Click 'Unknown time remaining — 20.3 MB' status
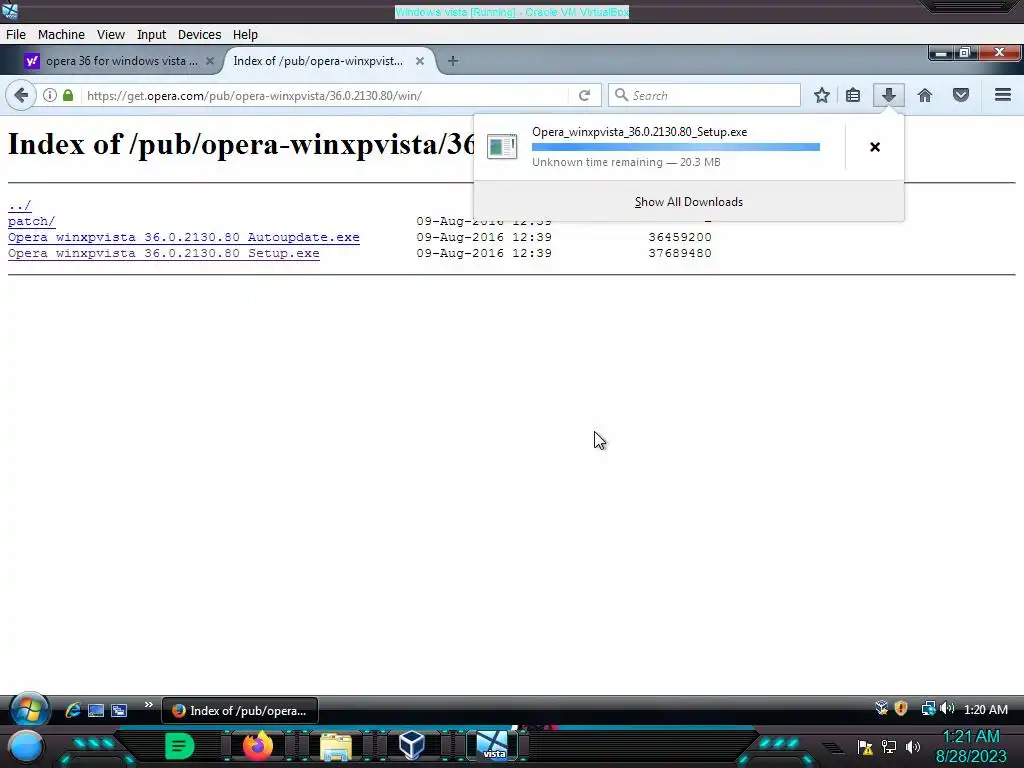 coord(626,162)
